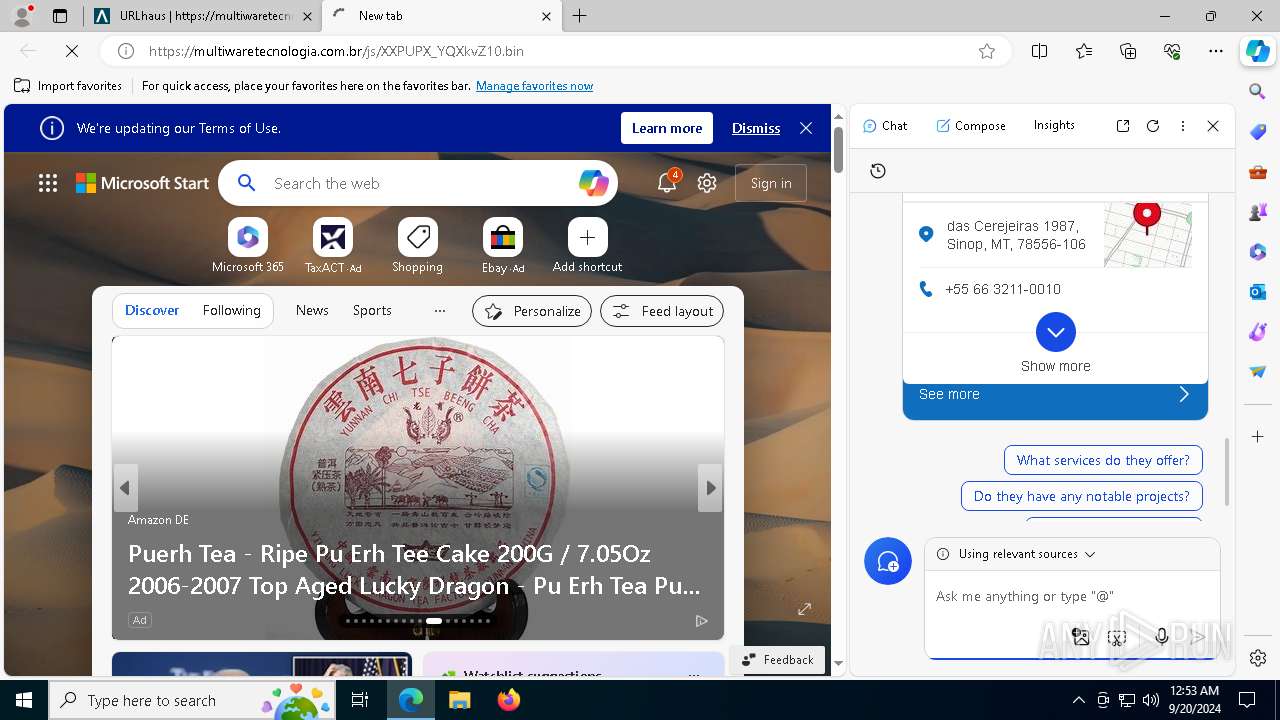Open Browser essentials heart icon
This screenshot has height=720, width=1280.
(x=1172, y=51)
